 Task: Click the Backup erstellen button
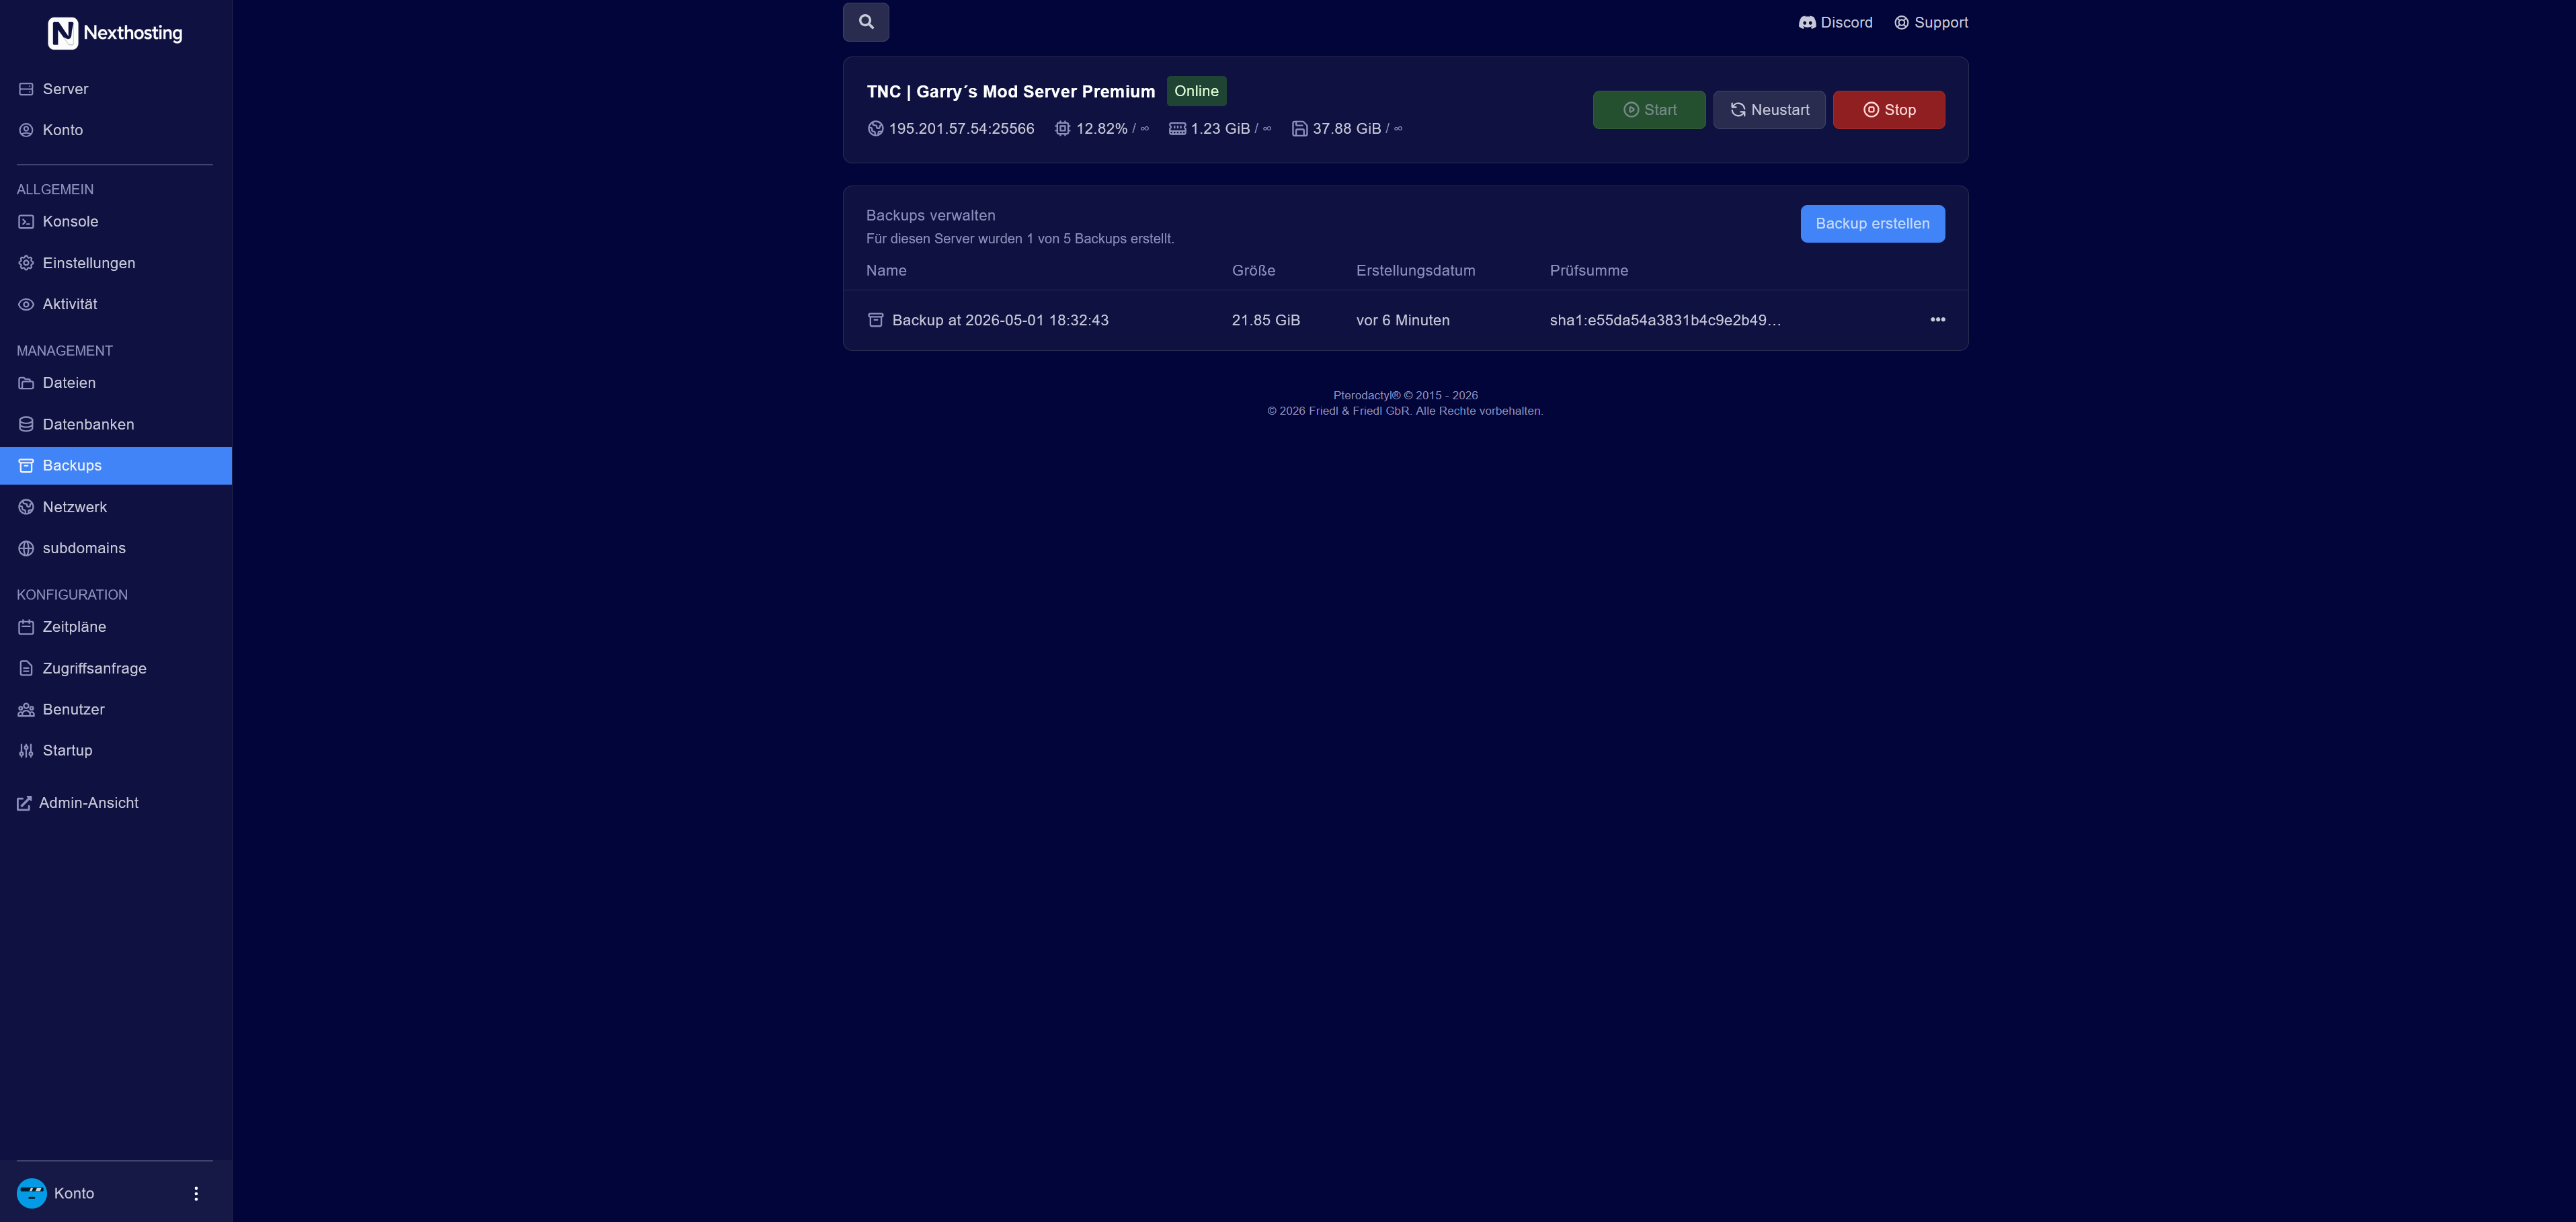tap(1872, 224)
